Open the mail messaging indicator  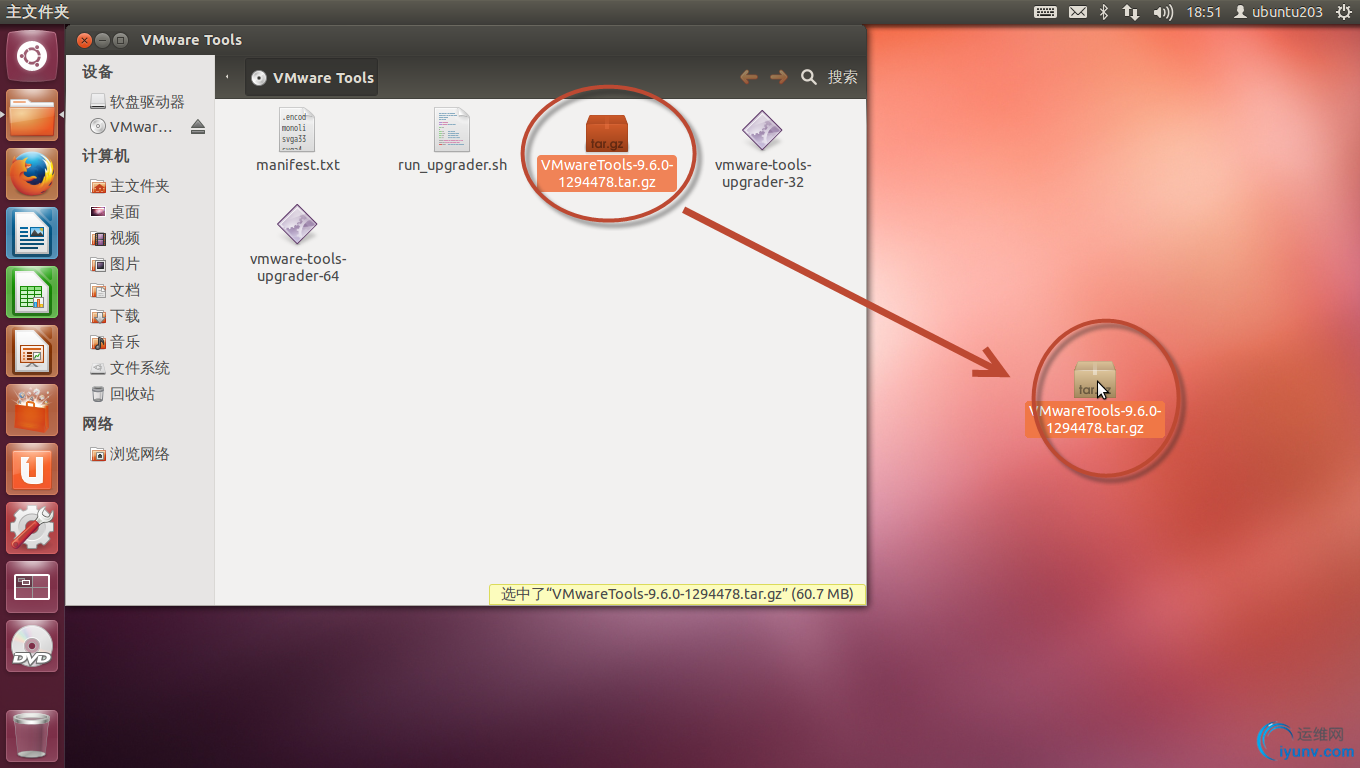[1078, 12]
